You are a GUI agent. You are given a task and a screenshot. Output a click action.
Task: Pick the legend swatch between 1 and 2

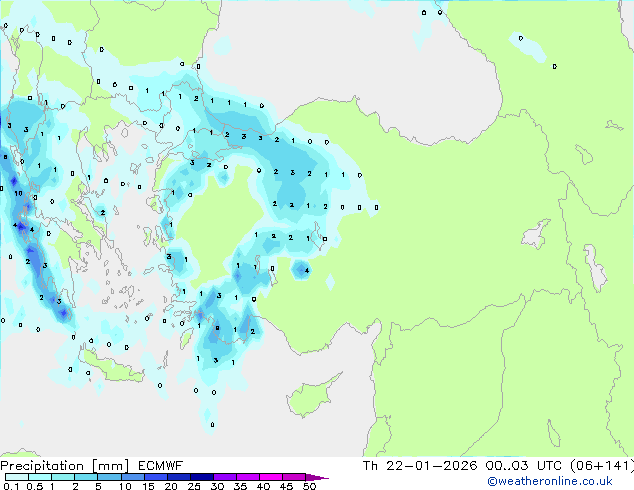63,477
